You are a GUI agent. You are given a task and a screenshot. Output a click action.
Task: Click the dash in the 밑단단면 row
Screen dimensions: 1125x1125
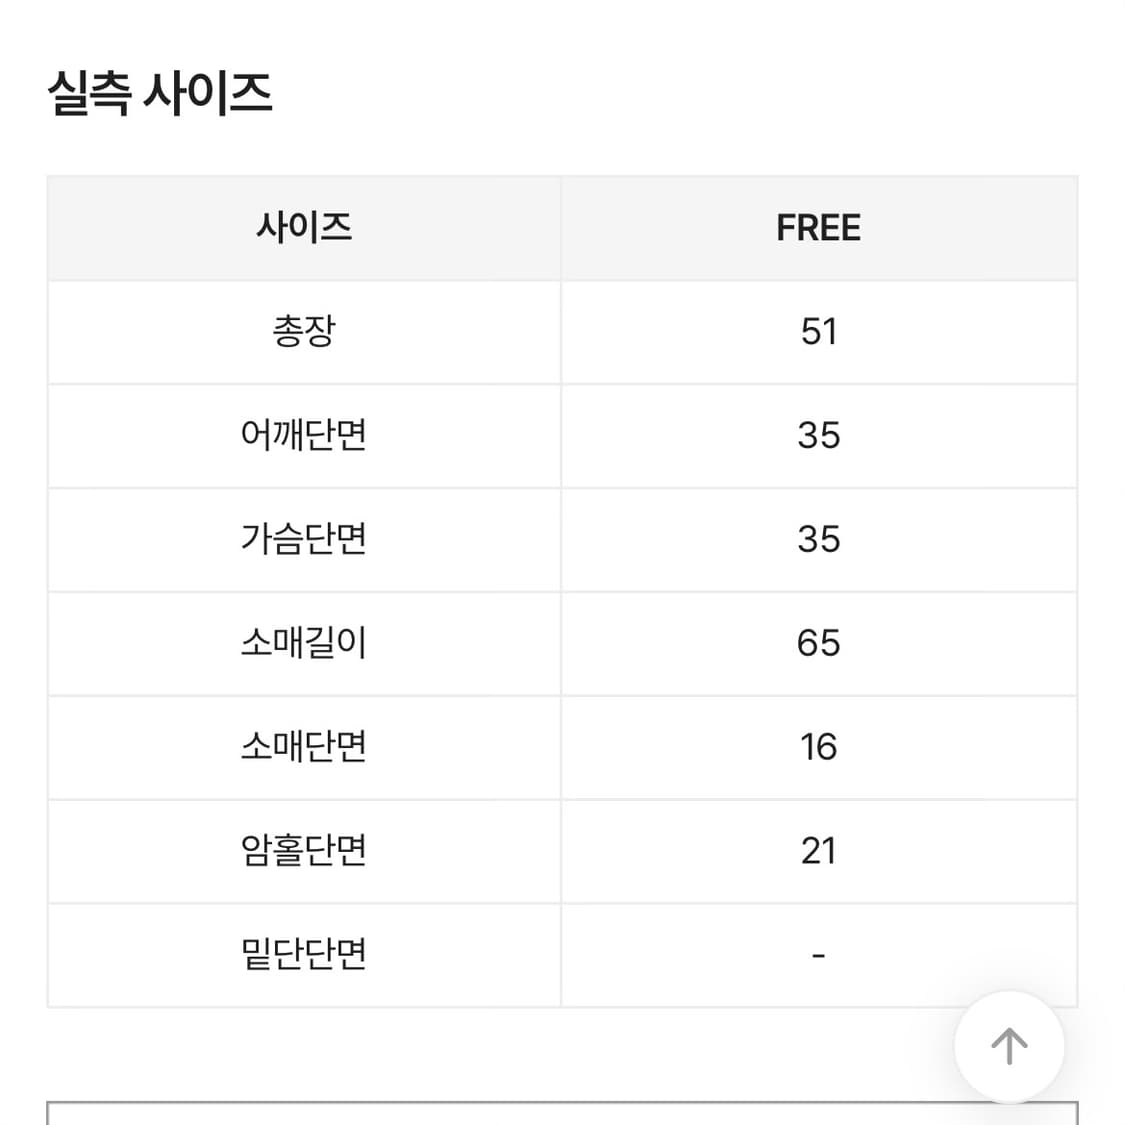pos(819,955)
